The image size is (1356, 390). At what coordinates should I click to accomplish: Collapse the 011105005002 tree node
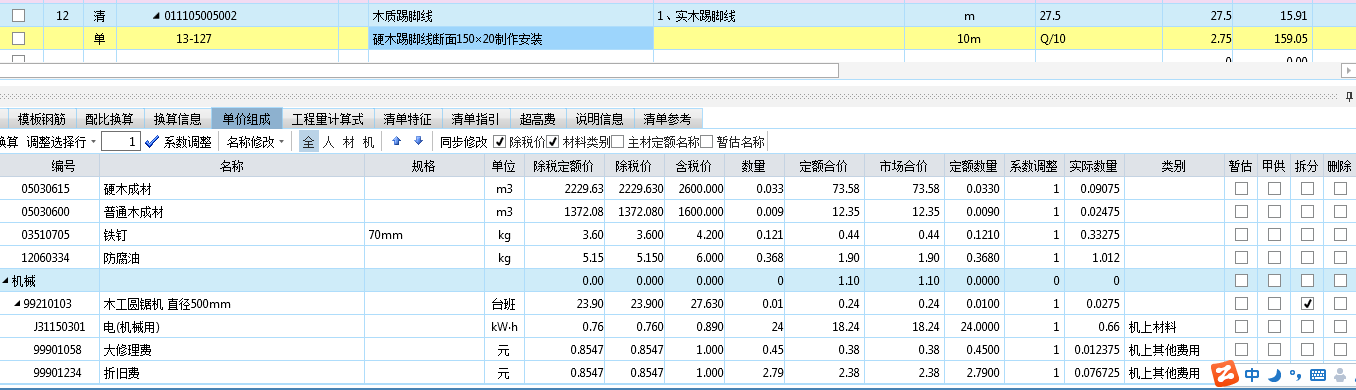pyautogui.click(x=155, y=16)
